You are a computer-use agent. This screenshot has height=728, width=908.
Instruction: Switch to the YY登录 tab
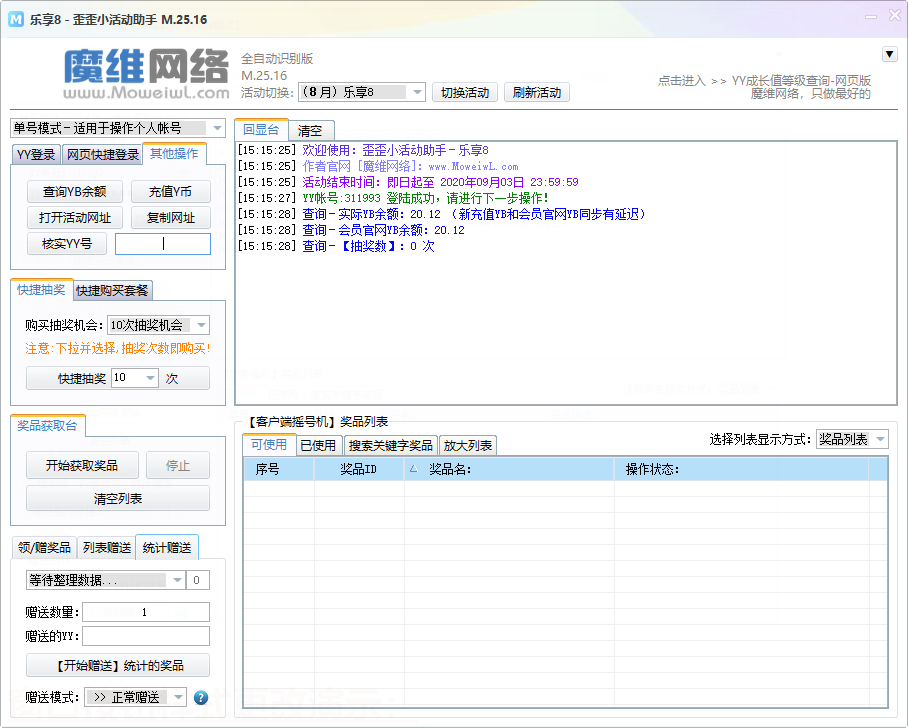coord(36,154)
